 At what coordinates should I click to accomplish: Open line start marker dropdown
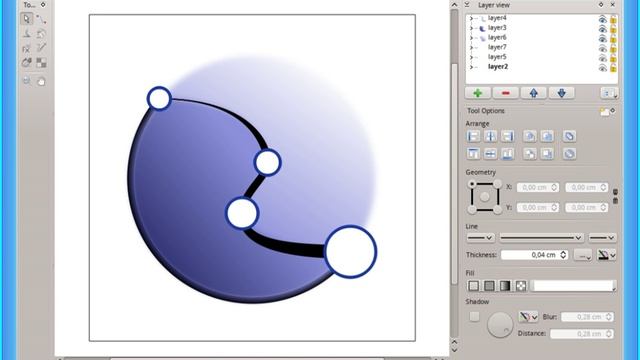coord(480,237)
